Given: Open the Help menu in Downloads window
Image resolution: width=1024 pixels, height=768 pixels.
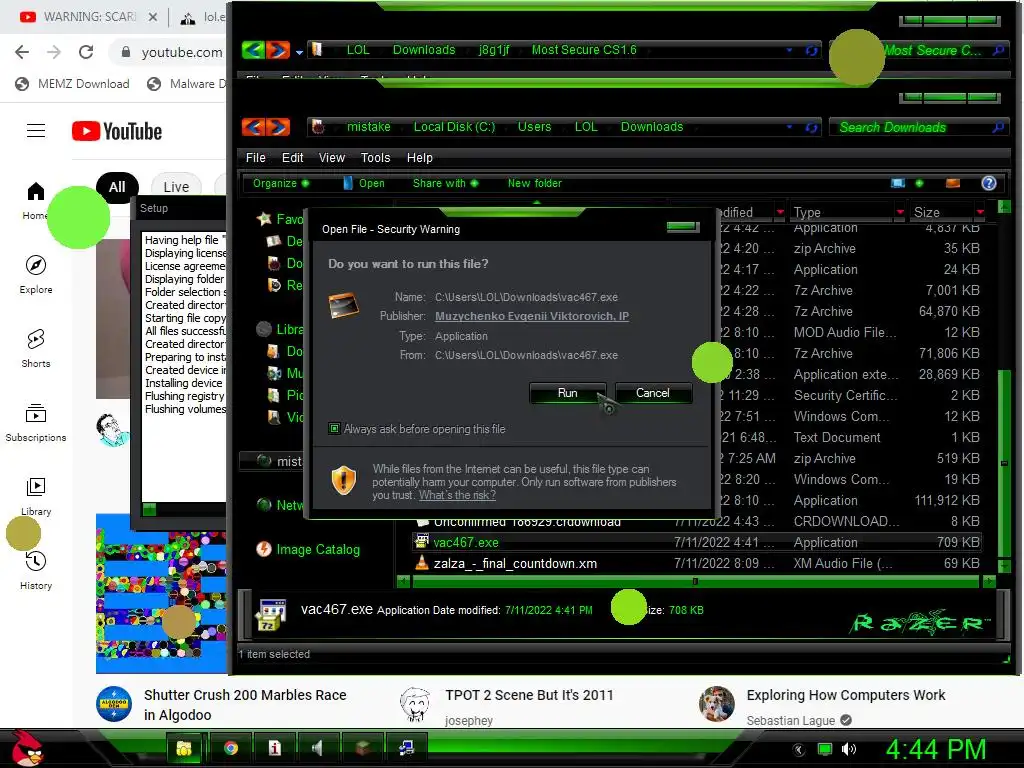Looking at the screenshot, I should (419, 157).
